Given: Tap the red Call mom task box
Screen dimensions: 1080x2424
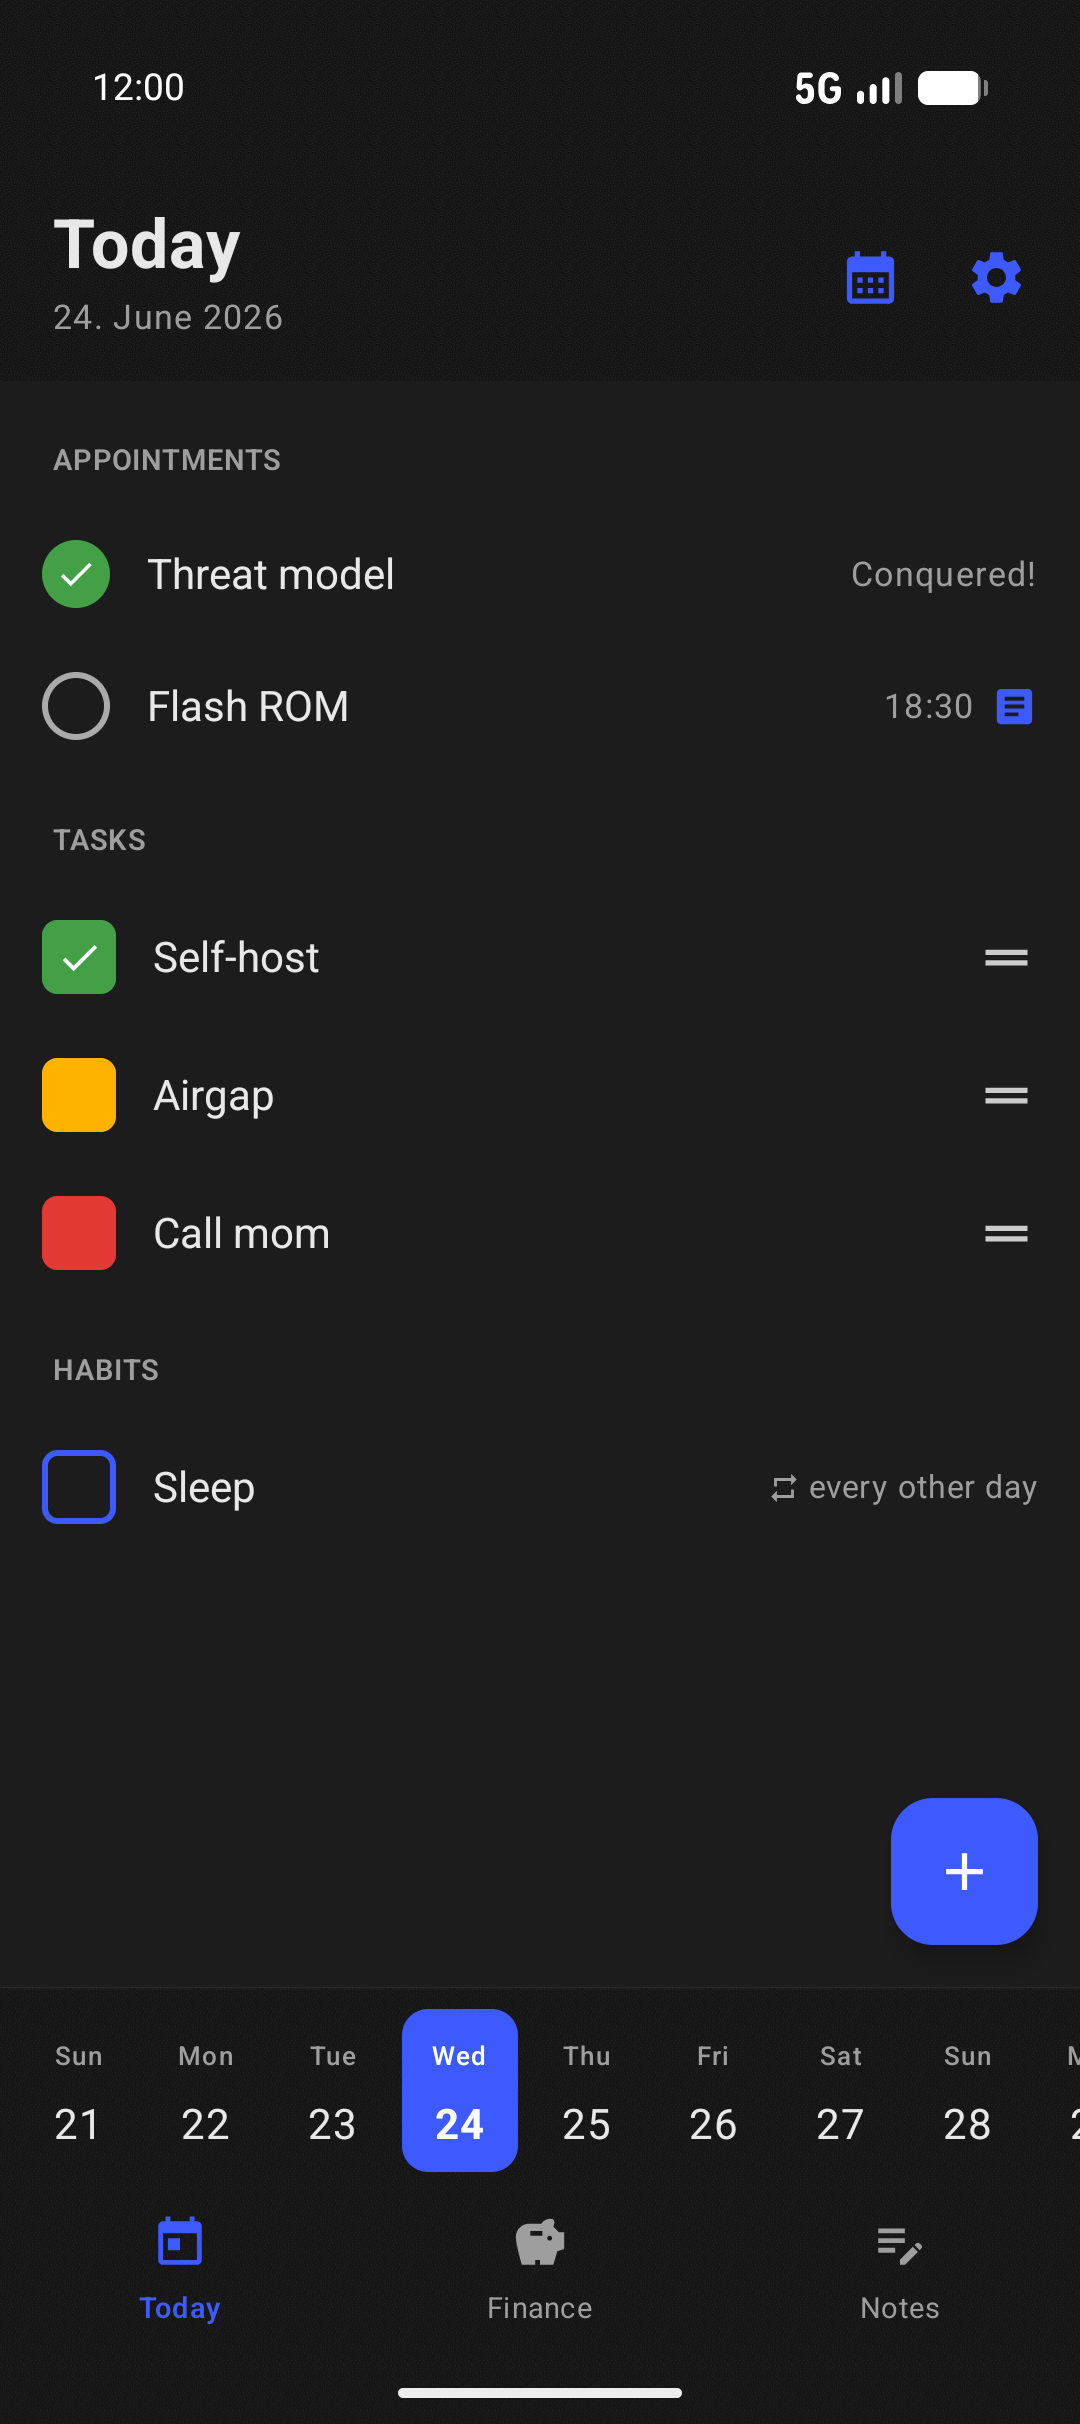Looking at the screenshot, I should click(x=79, y=1233).
